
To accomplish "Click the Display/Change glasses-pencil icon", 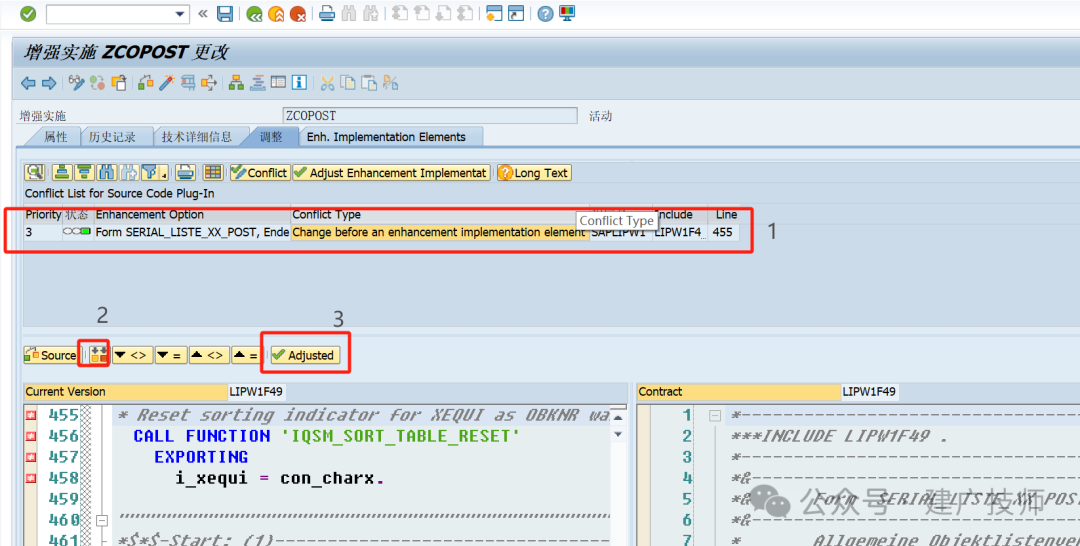I will pyautogui.click(x=76, y=83).
